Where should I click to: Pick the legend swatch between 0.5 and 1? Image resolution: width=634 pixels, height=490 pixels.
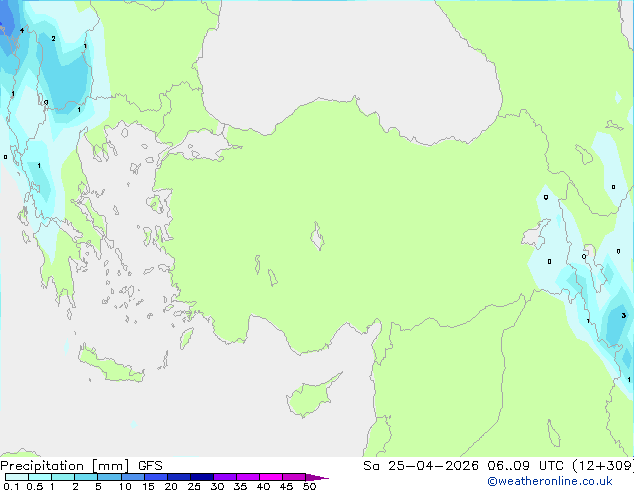(40, 477)
